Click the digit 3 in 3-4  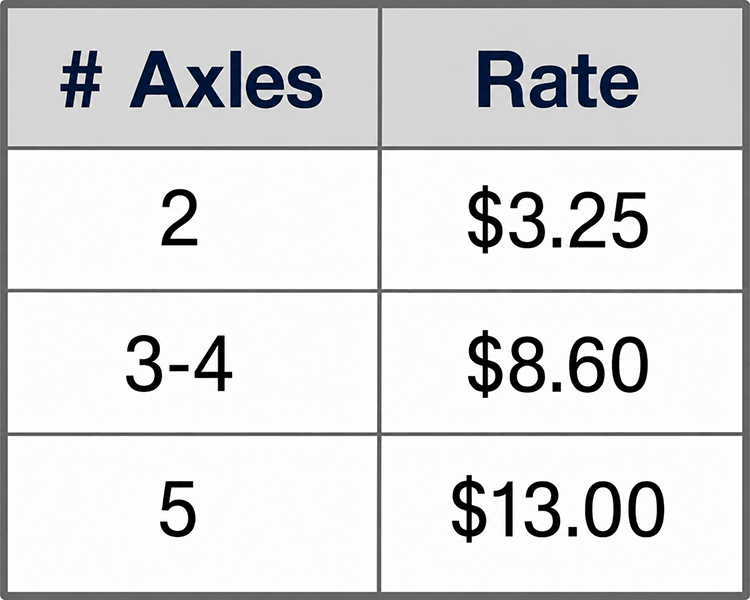point(143,364)
